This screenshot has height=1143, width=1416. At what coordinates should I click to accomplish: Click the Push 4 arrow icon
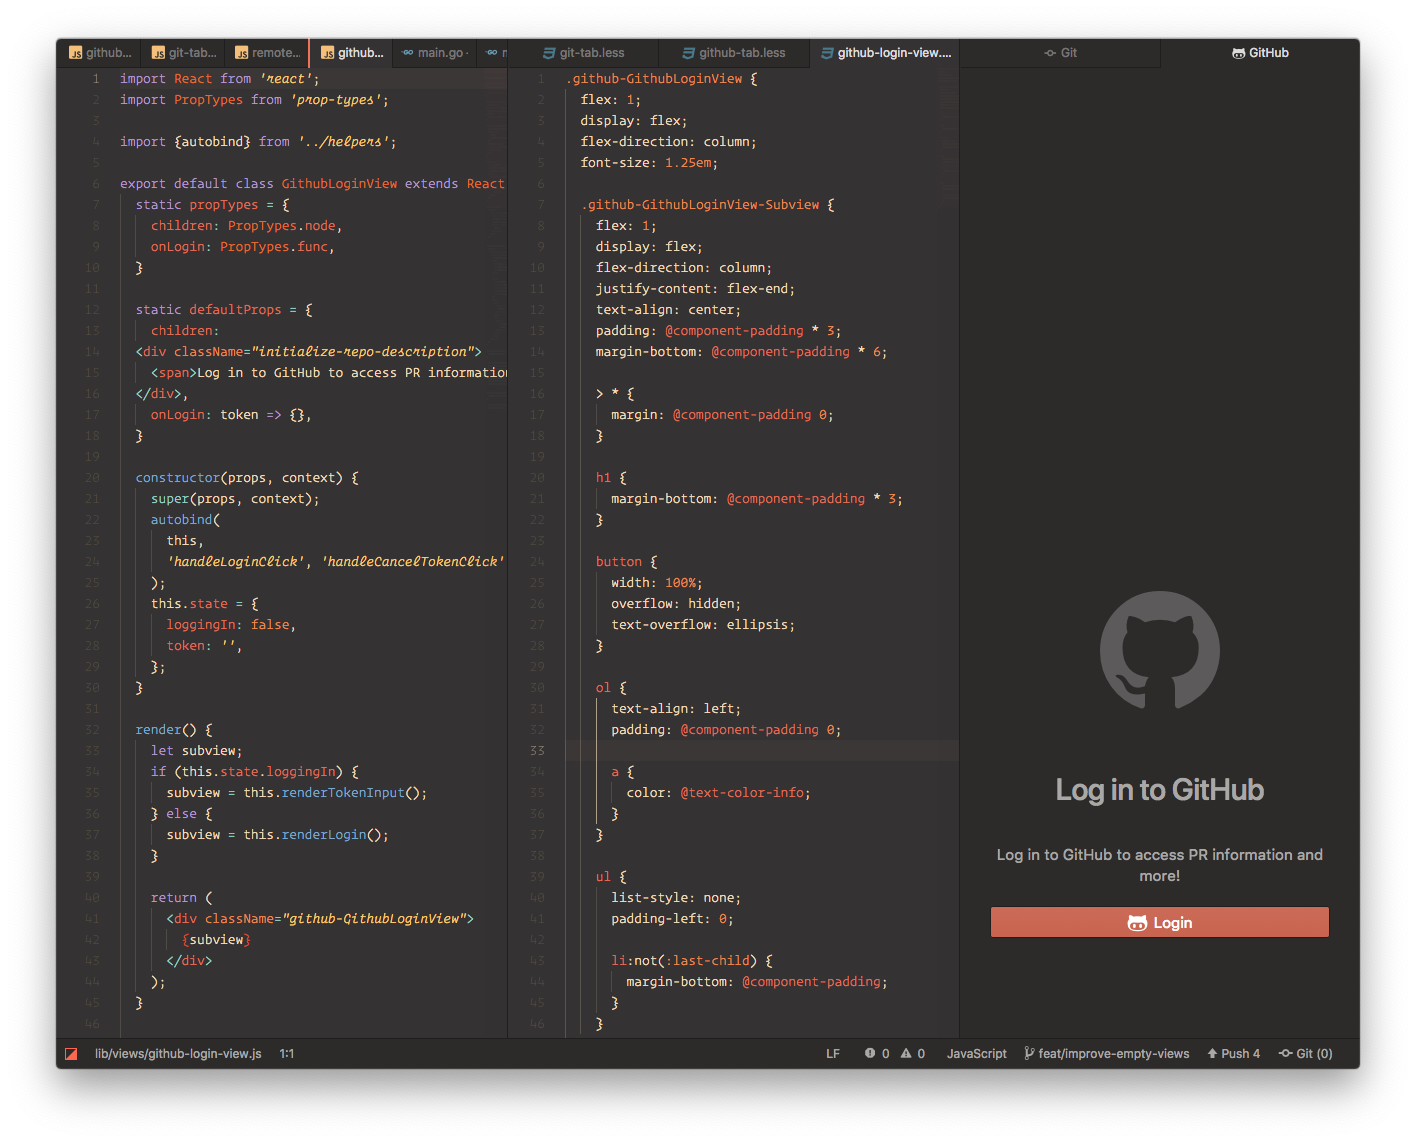point(1211,1053)
